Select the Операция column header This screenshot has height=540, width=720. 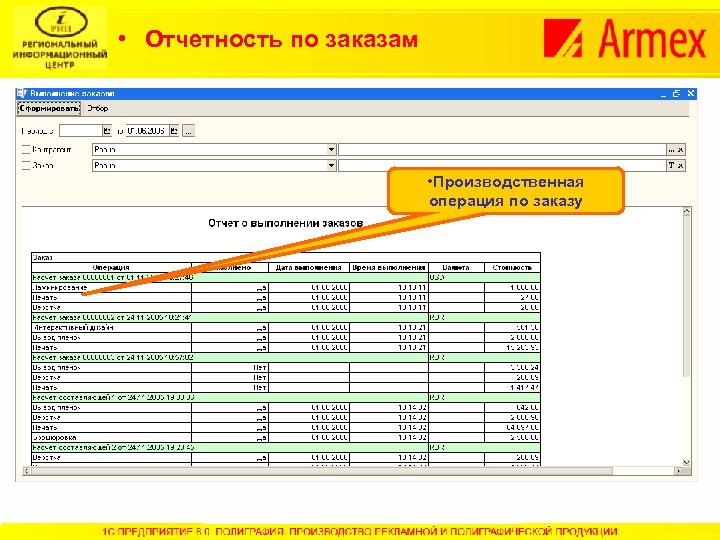111,267
